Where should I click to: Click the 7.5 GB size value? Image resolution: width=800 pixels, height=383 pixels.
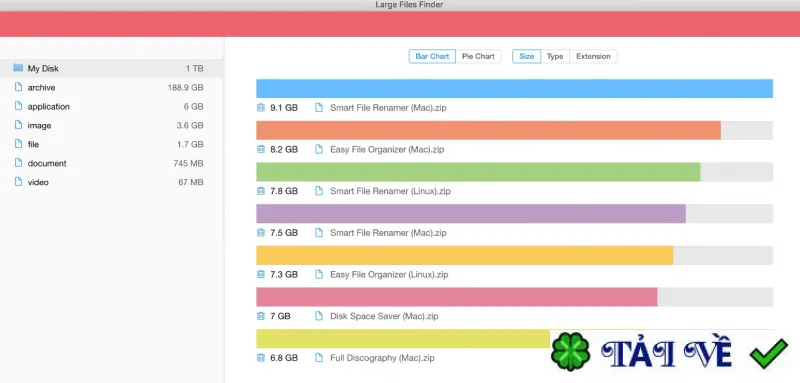pos(284,233)
